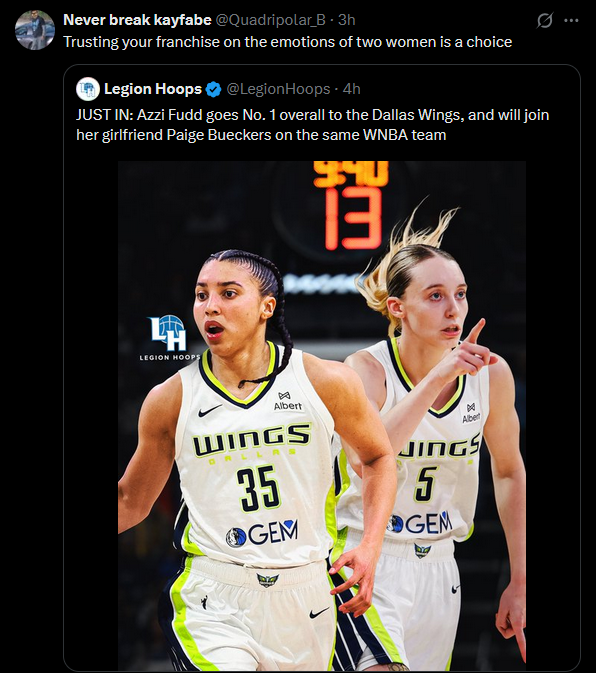Open the @LegionHoops handle
This screenshot has width=596, height=673.
point(278,89)
